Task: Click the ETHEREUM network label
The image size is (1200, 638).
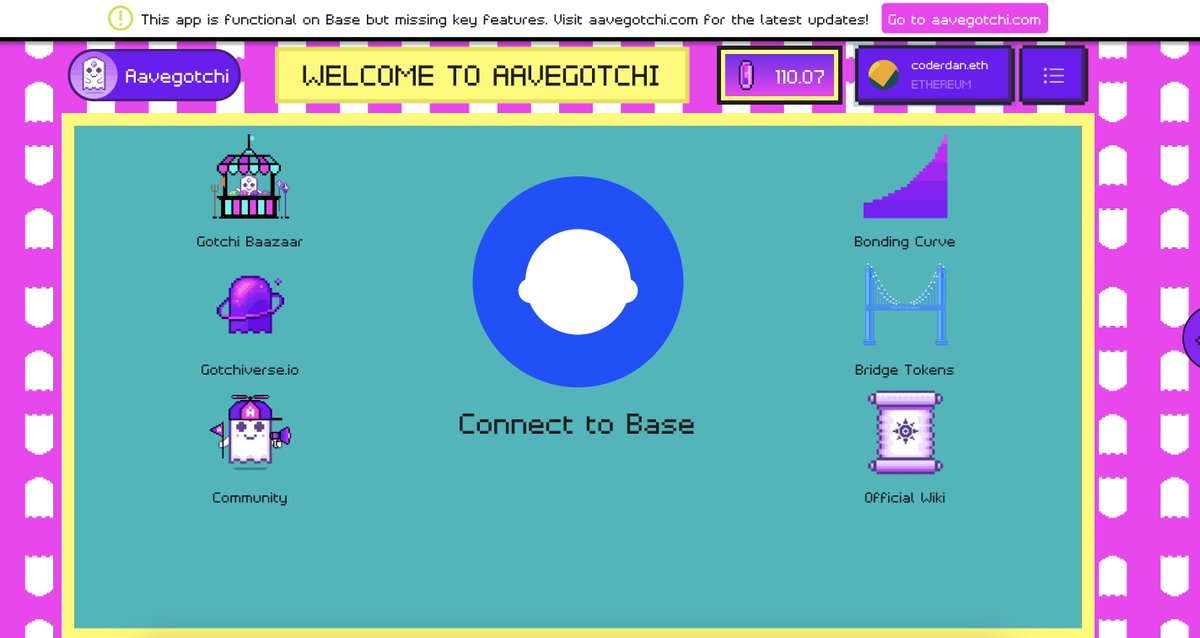Action: pos(941,85)
